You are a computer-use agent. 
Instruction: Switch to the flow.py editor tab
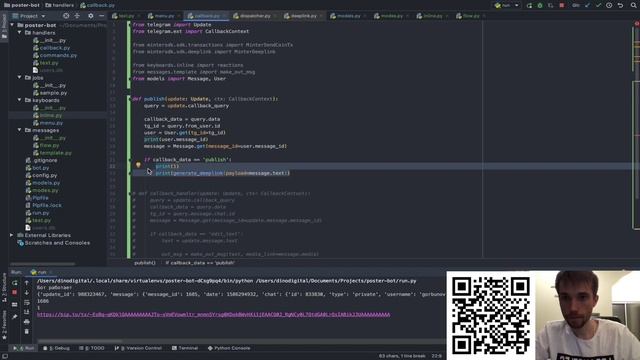coord(470,16)
